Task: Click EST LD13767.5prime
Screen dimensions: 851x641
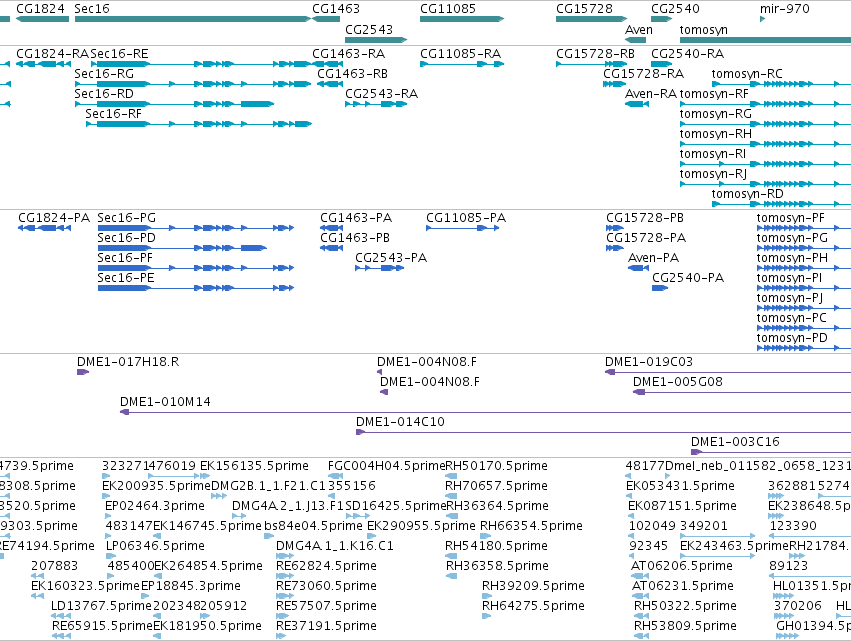Action: click(x=101, y=607)
